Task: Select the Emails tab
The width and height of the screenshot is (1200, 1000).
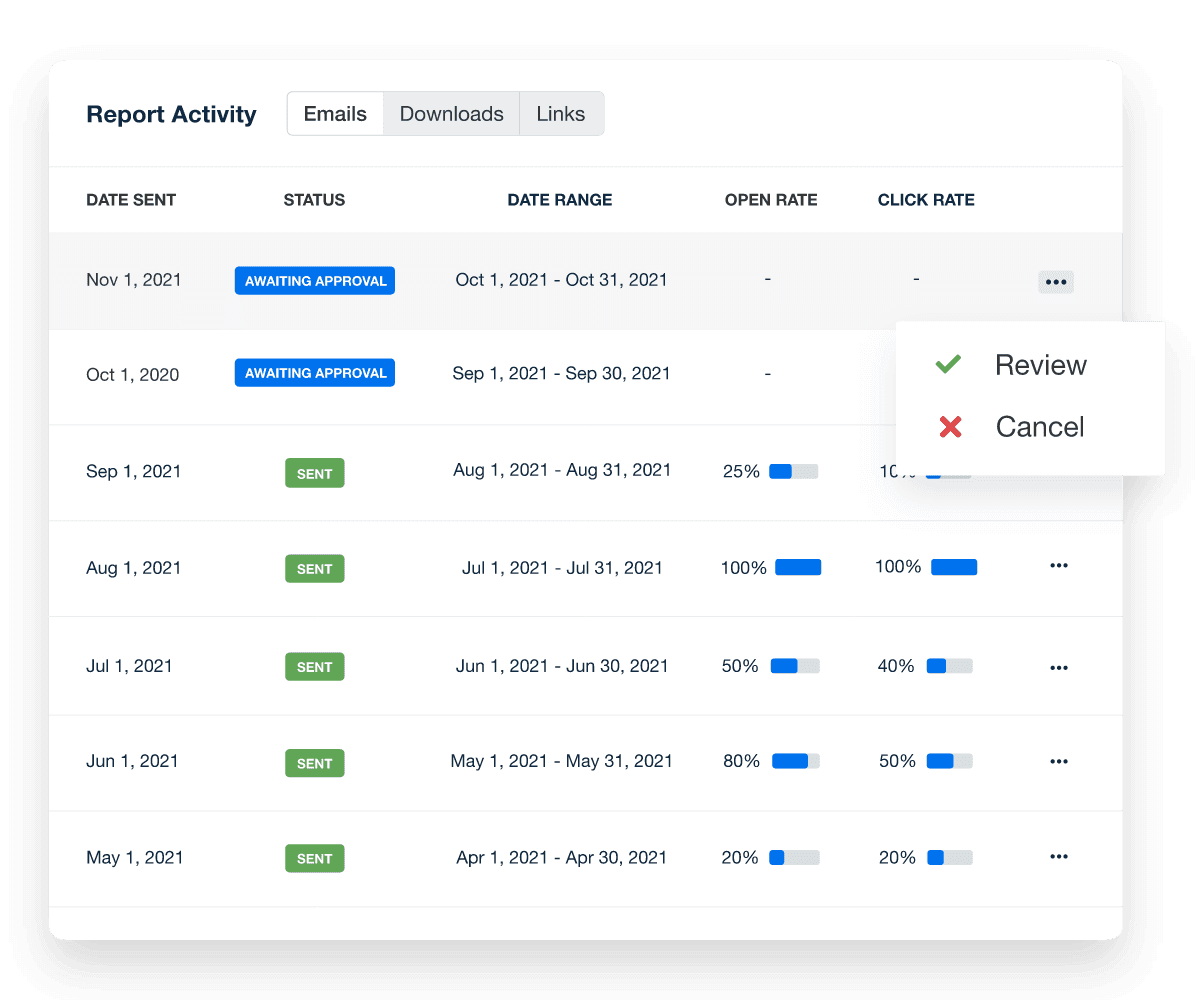Action: [x=335, y=113]
